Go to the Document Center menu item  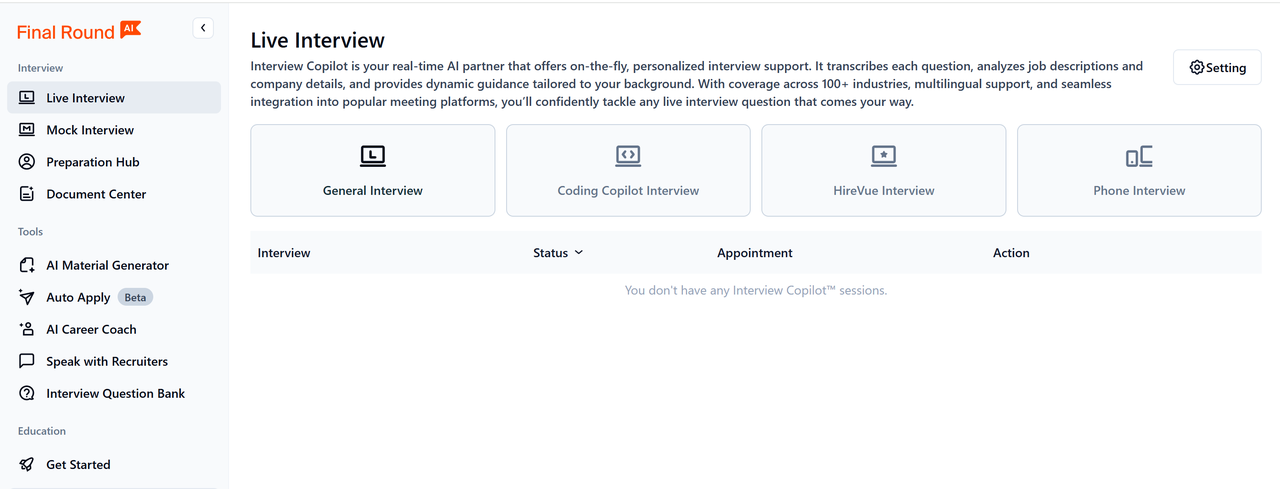pyautogui.click(x=96, y=194)
